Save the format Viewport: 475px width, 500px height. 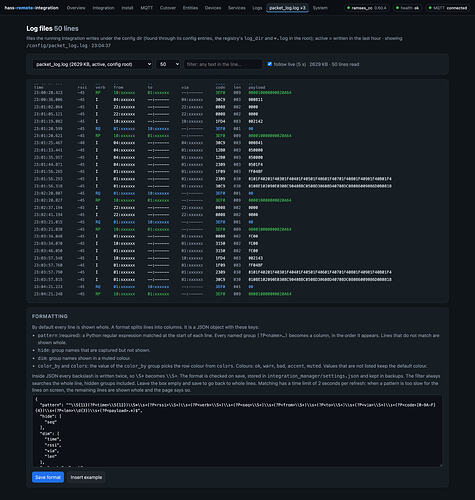(48, 477)
